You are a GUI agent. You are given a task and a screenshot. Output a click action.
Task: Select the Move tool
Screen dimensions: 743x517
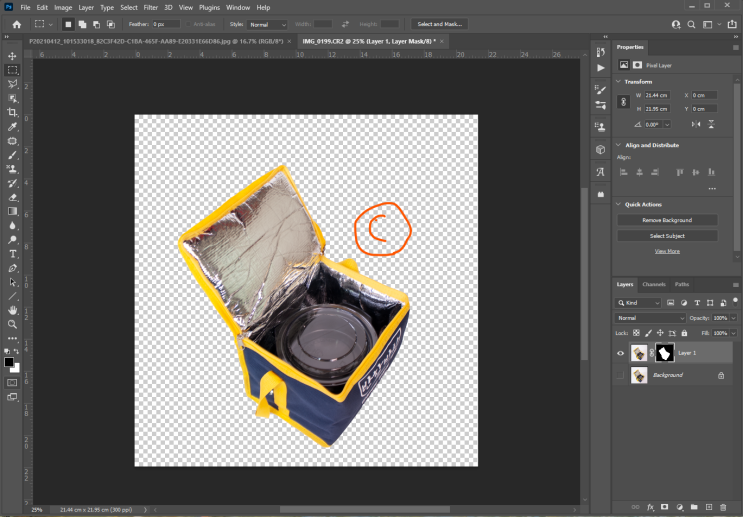click(12, 56)
